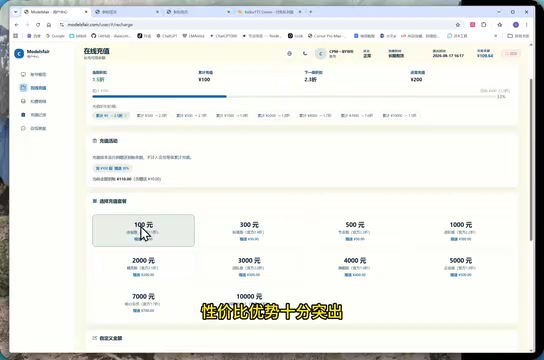Open the extensions puzzle icon
Screen dimensions: 544x360
tap(484, 25)
